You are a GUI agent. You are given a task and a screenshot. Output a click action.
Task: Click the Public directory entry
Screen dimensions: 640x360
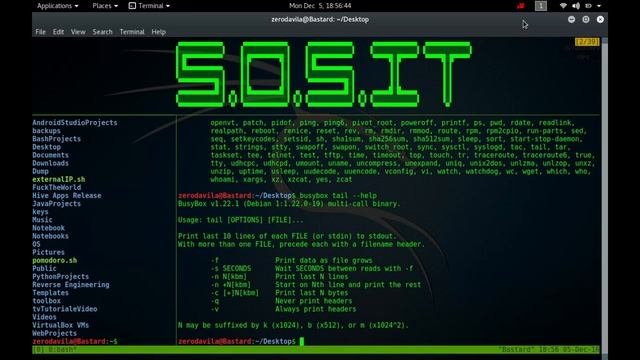coord(44,268)
